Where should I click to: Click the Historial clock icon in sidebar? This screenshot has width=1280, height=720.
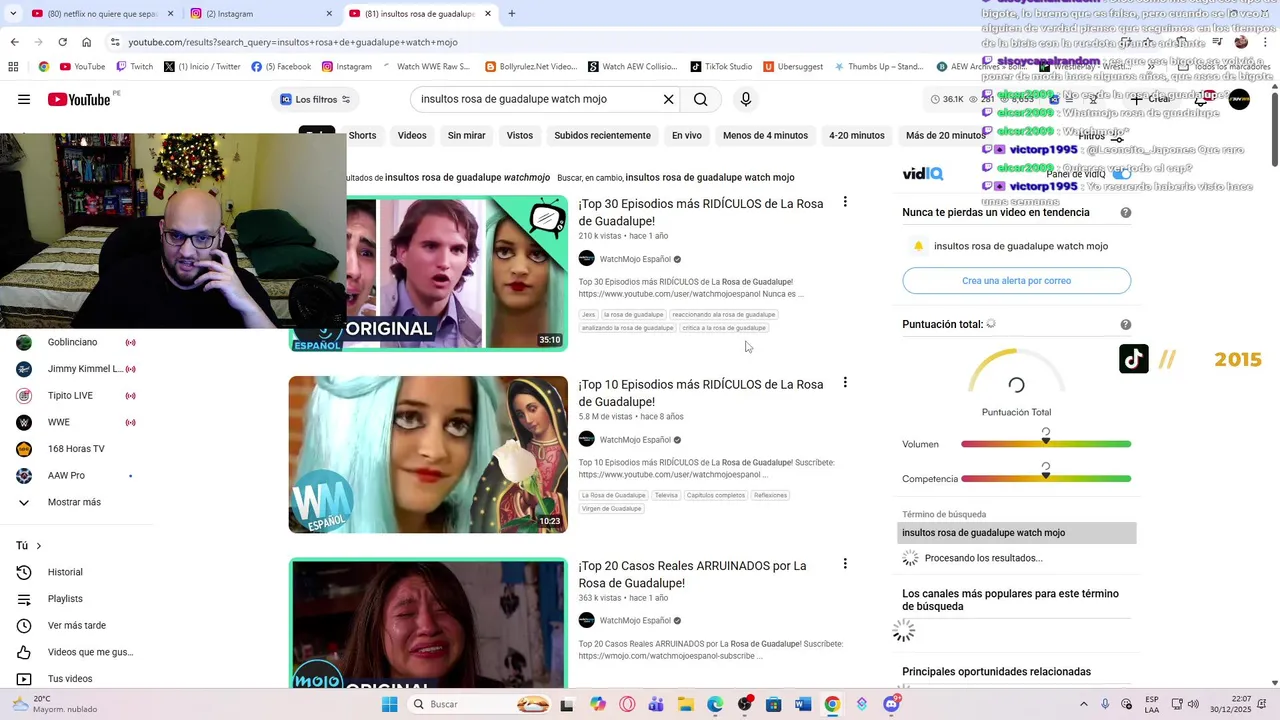[x=24, y=572]
